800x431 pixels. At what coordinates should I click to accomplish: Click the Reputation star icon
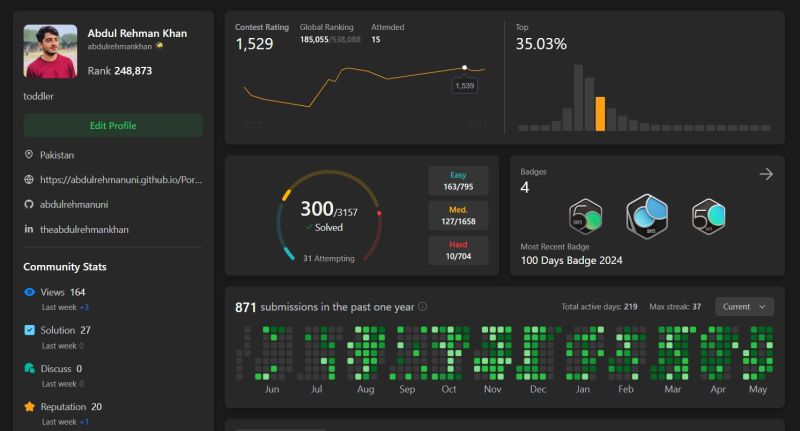coord(30,407)
